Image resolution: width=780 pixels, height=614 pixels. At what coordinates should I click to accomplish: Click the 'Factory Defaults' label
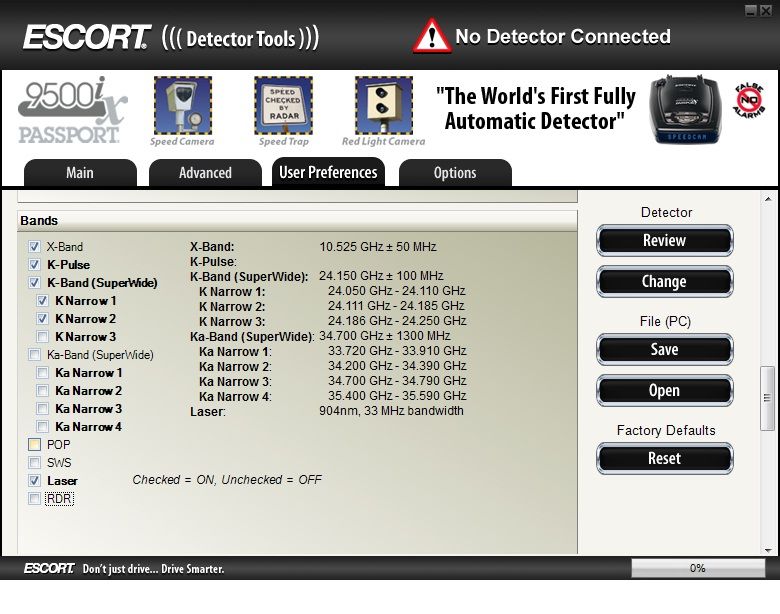pos(666,430)
